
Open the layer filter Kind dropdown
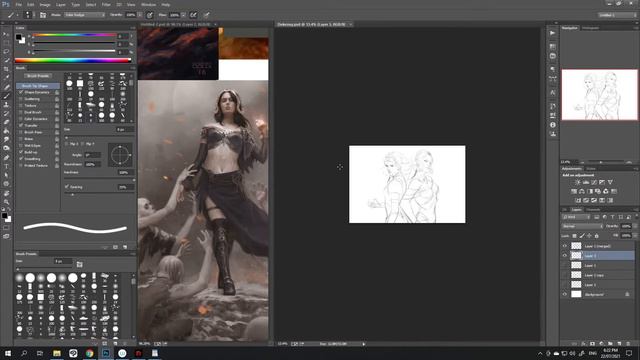tap(576, 217)
